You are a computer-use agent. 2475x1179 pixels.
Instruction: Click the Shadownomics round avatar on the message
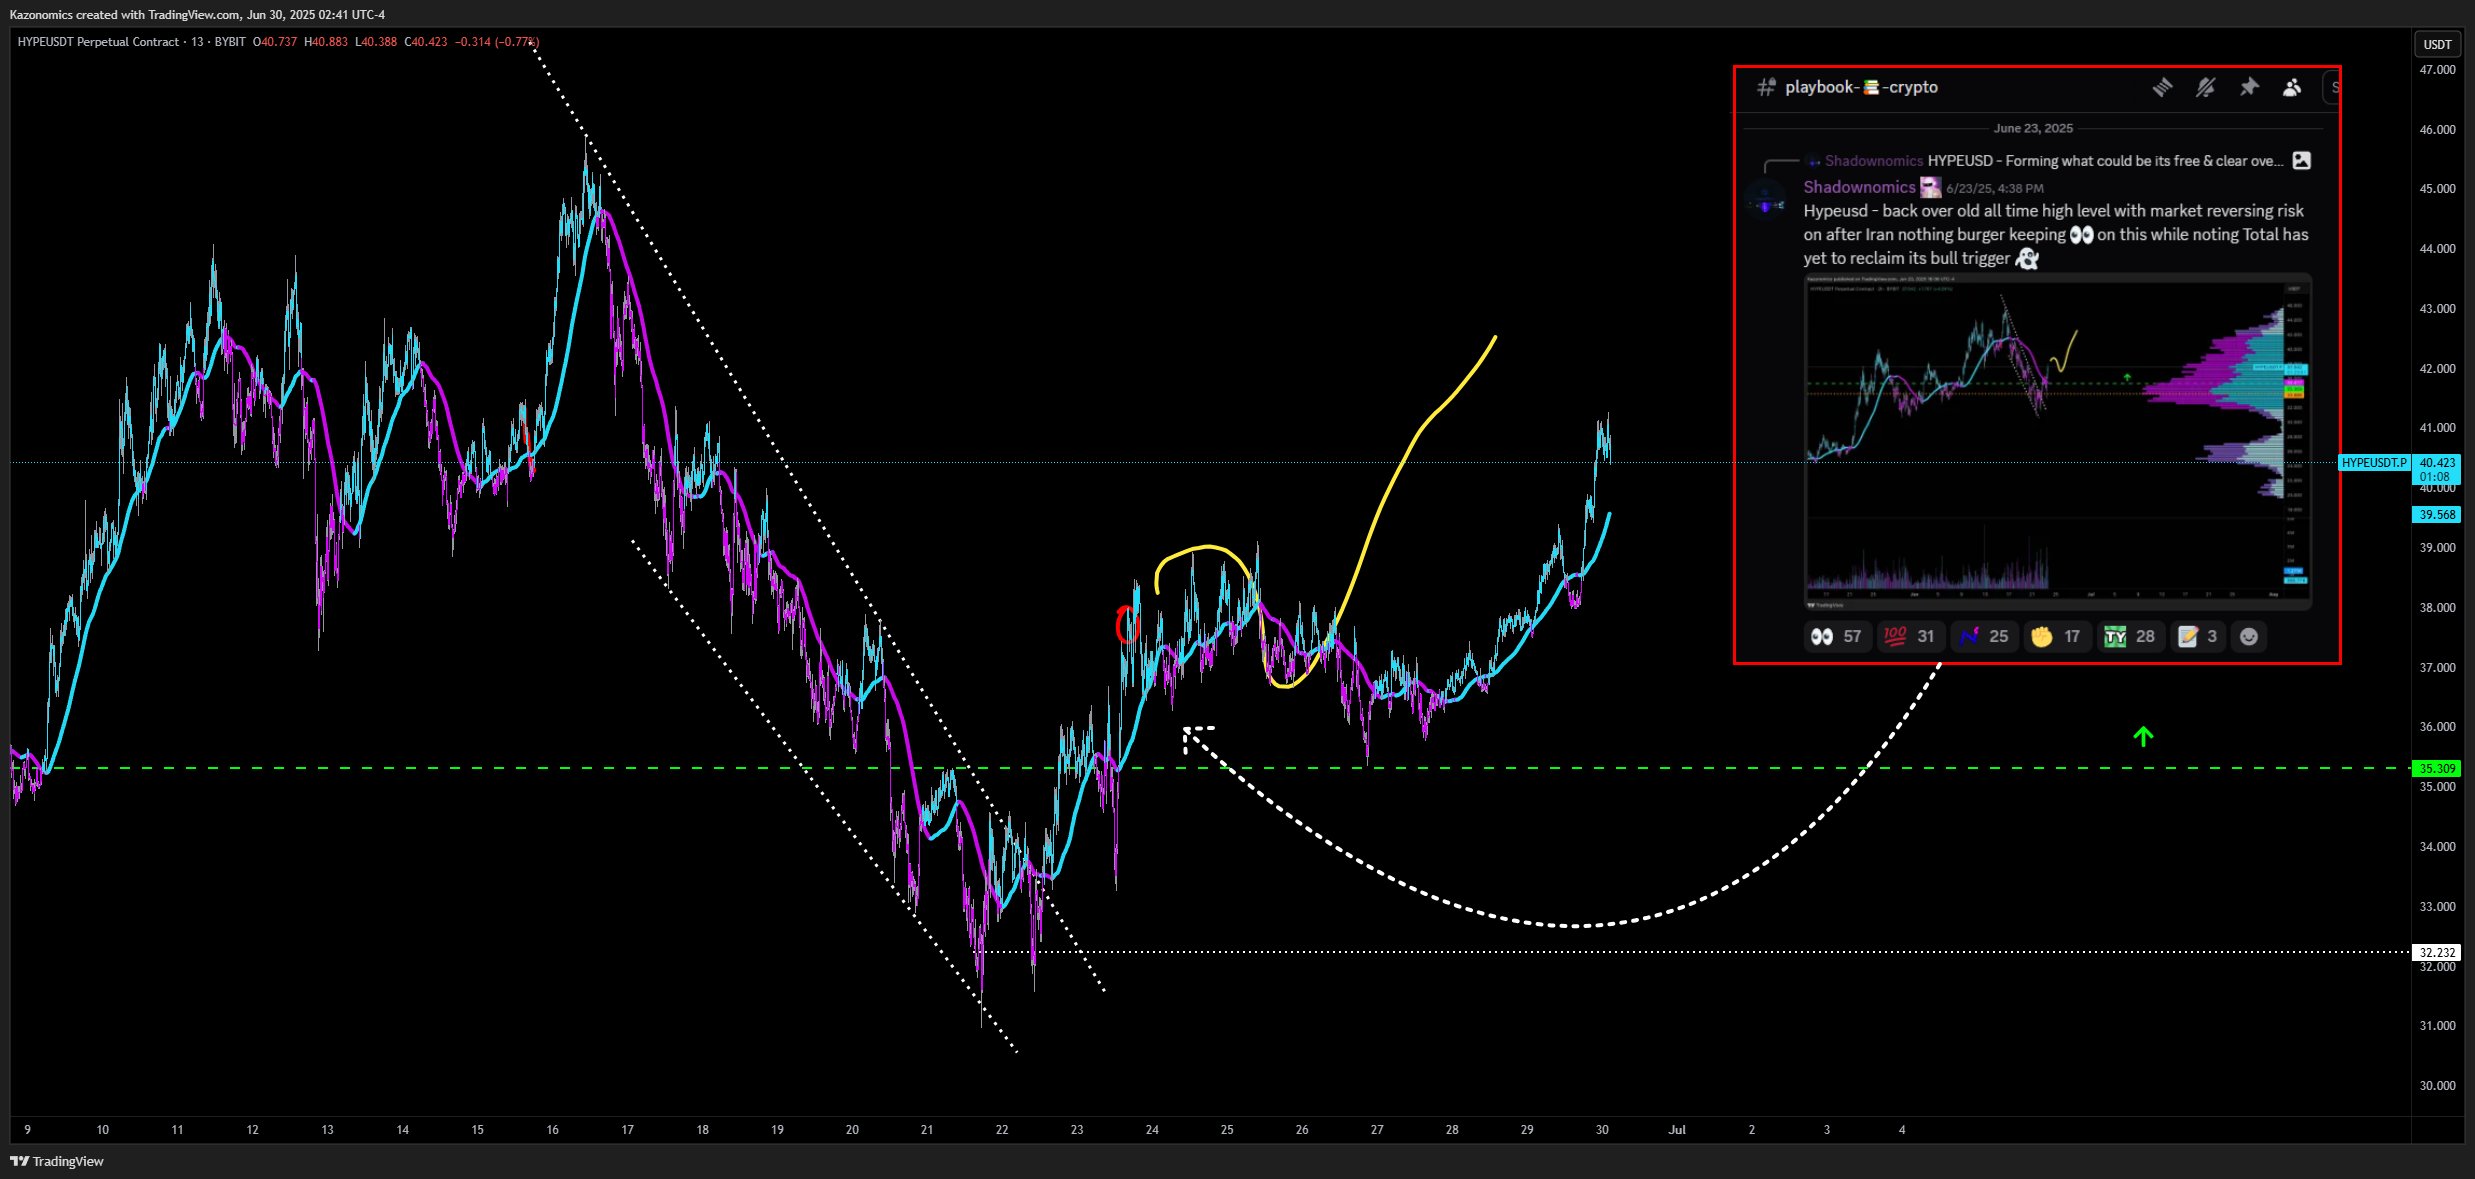point(1765,200)
